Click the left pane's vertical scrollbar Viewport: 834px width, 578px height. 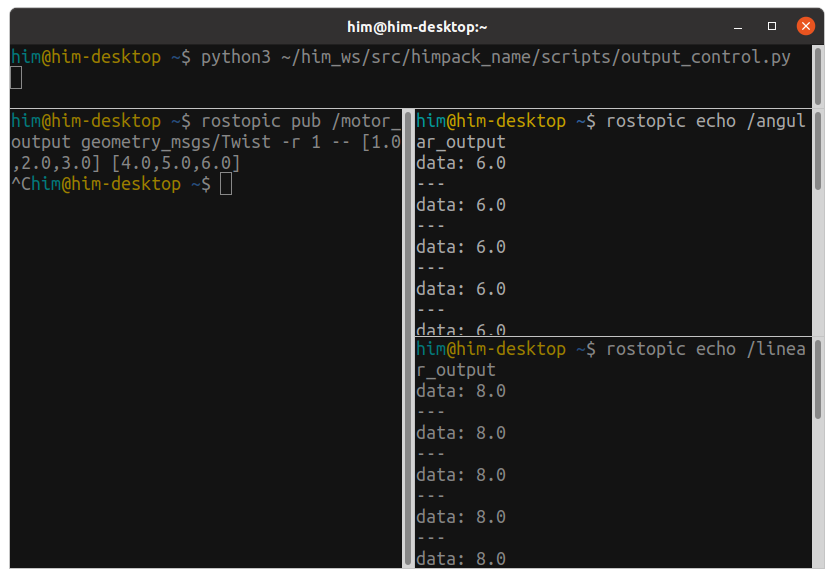coord(408,338)
